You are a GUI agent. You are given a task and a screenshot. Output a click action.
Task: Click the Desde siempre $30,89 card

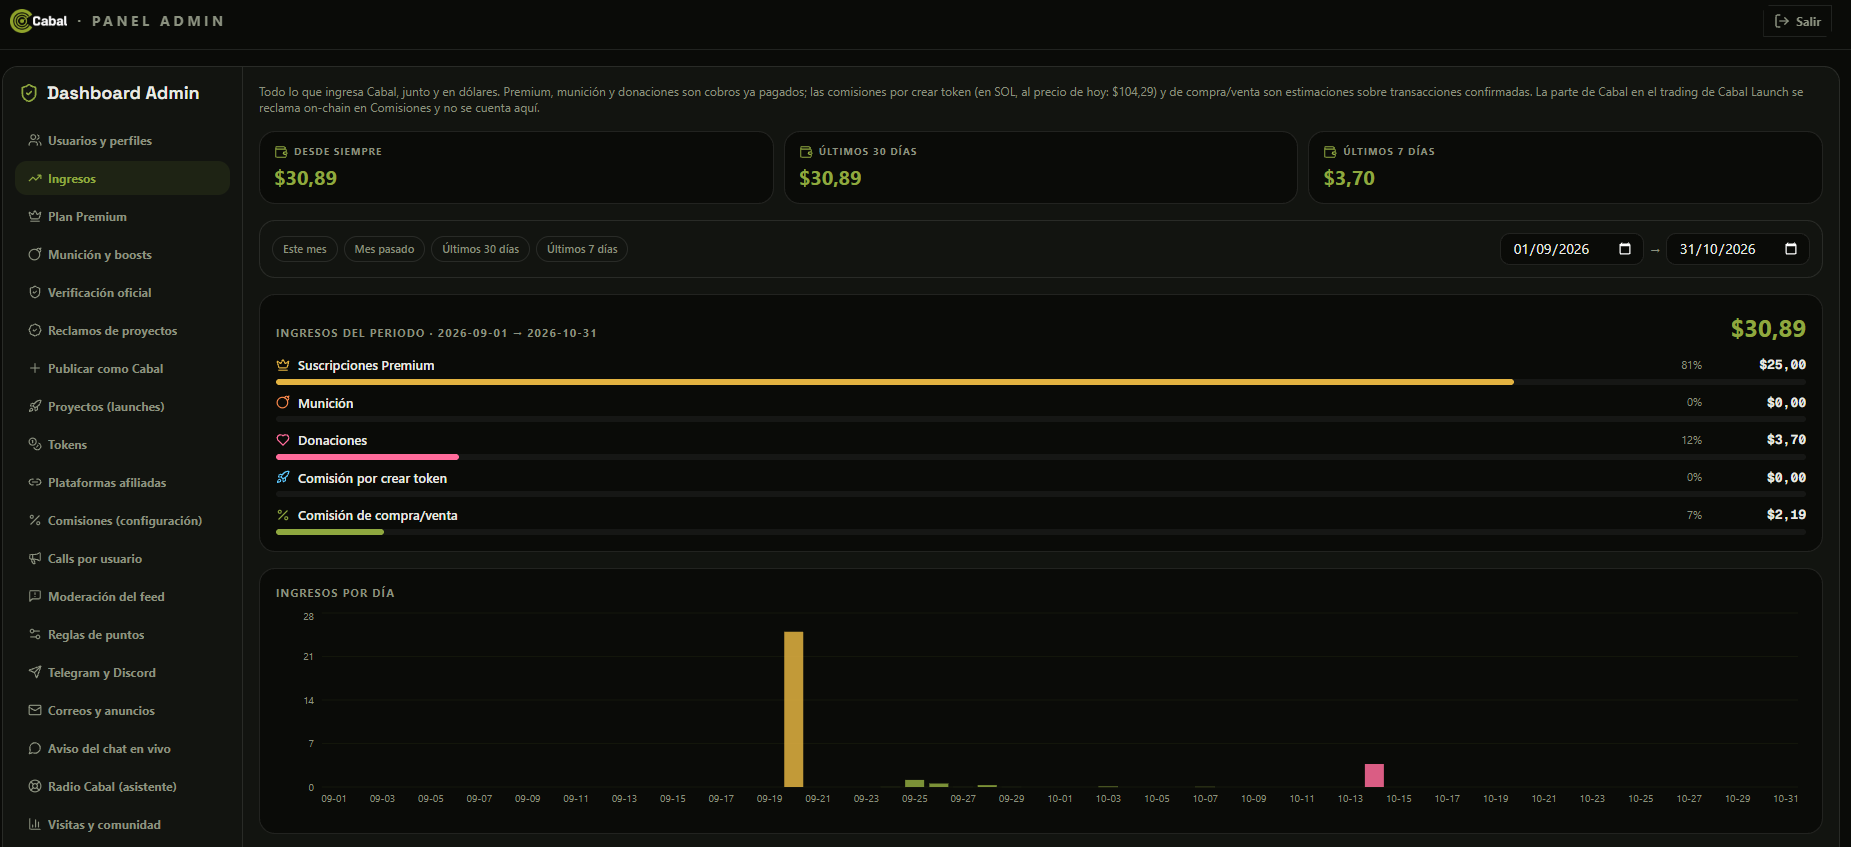[516, 168]
